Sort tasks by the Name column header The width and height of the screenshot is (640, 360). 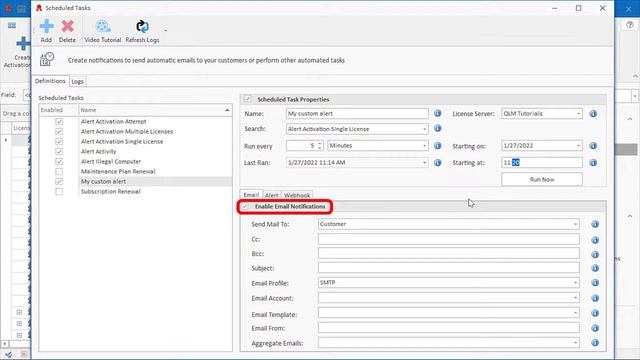tap(155, 110)
